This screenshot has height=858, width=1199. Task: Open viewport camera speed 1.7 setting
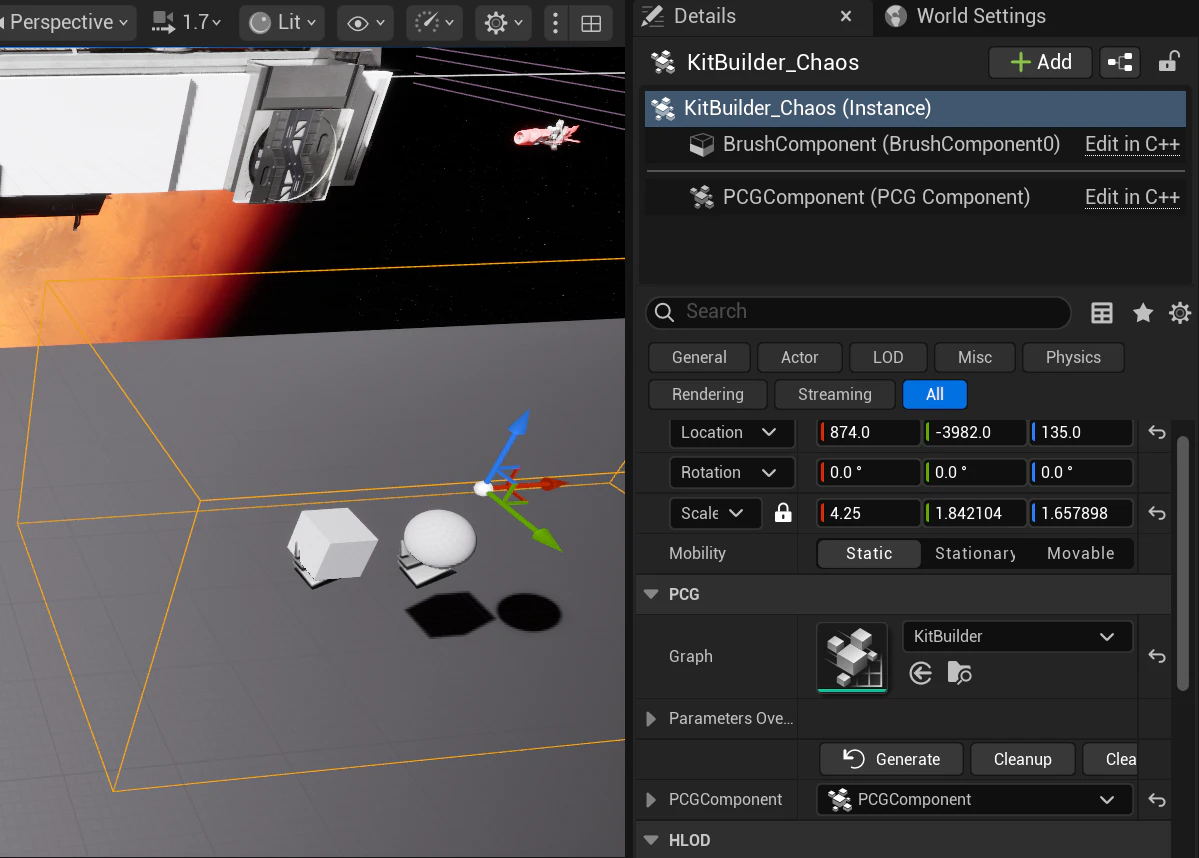pos(187,22)
